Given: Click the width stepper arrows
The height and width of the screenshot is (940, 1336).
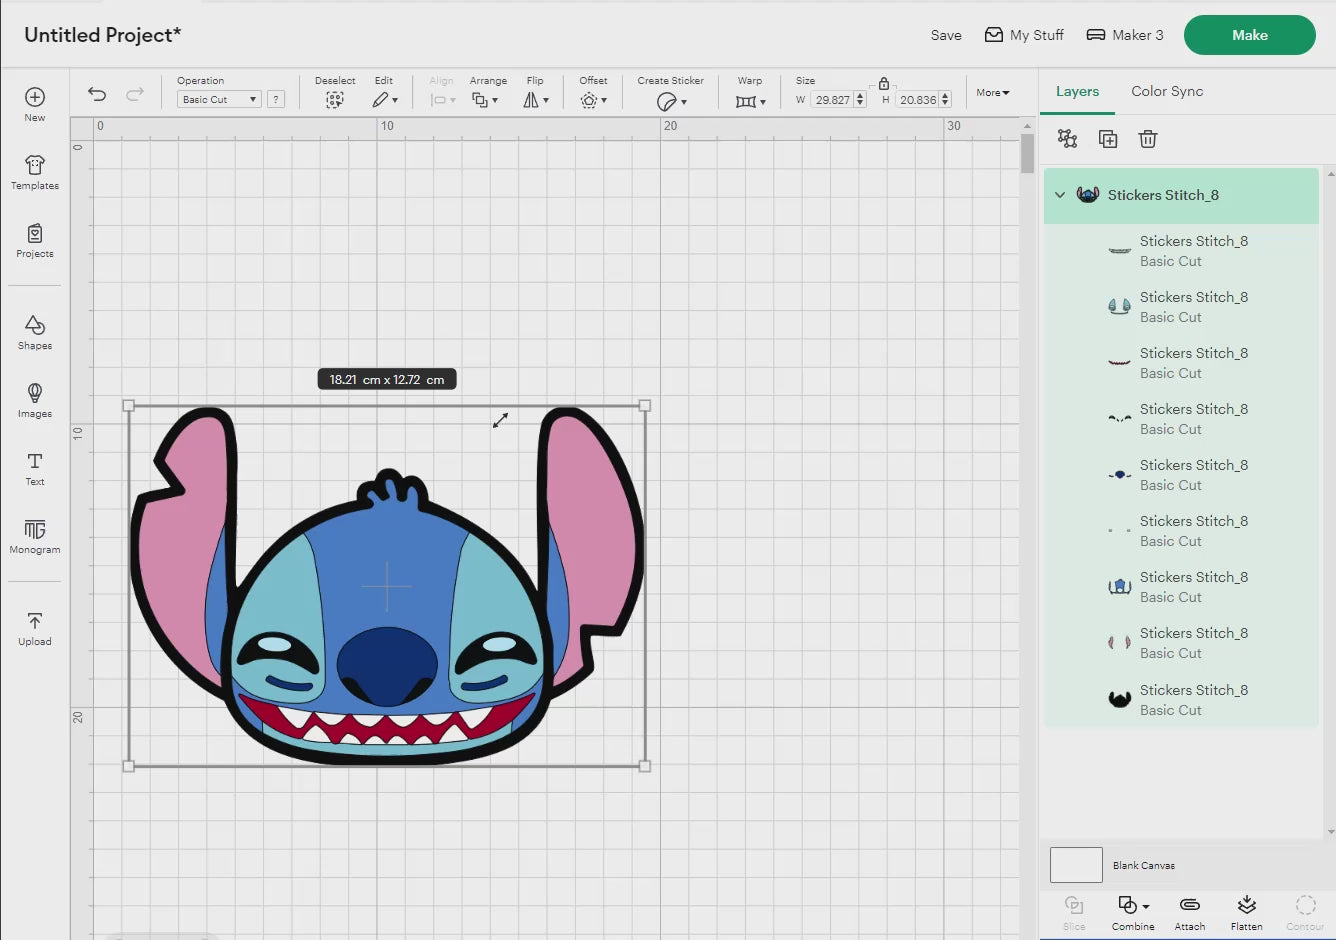Looking at the screenshot, I should click(x=860, y=99).
